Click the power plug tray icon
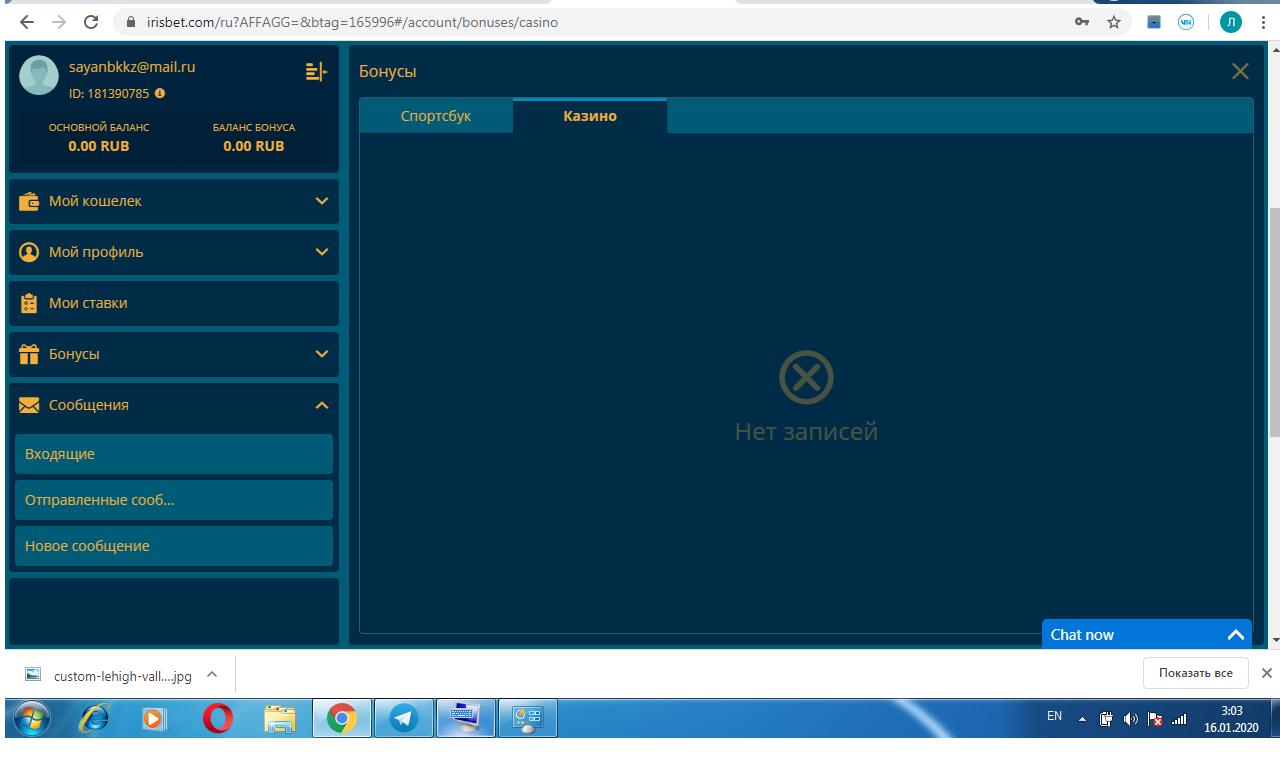1280x768 pixels. (1106, 719)
